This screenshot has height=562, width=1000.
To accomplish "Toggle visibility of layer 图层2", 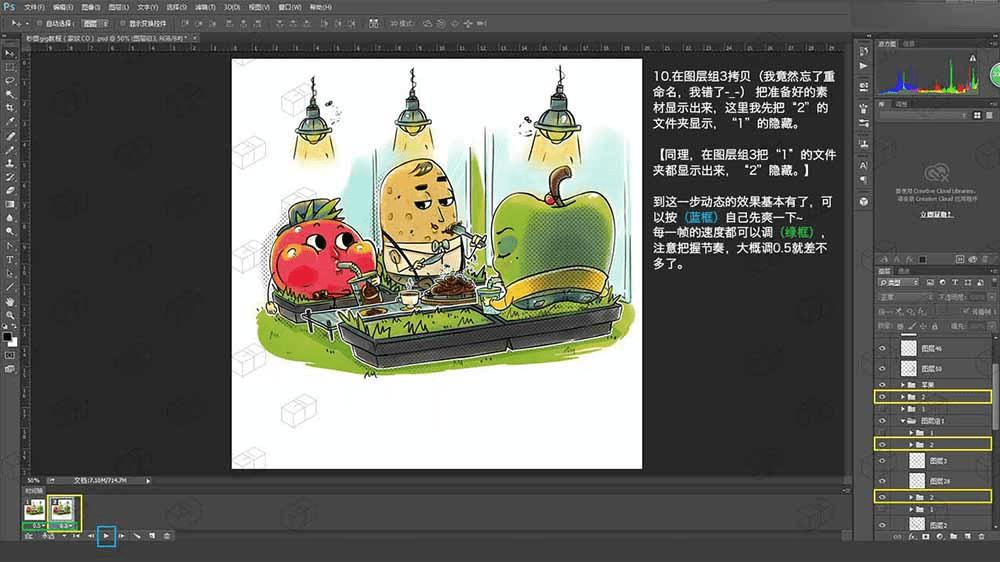I will (x=883, y=525).
